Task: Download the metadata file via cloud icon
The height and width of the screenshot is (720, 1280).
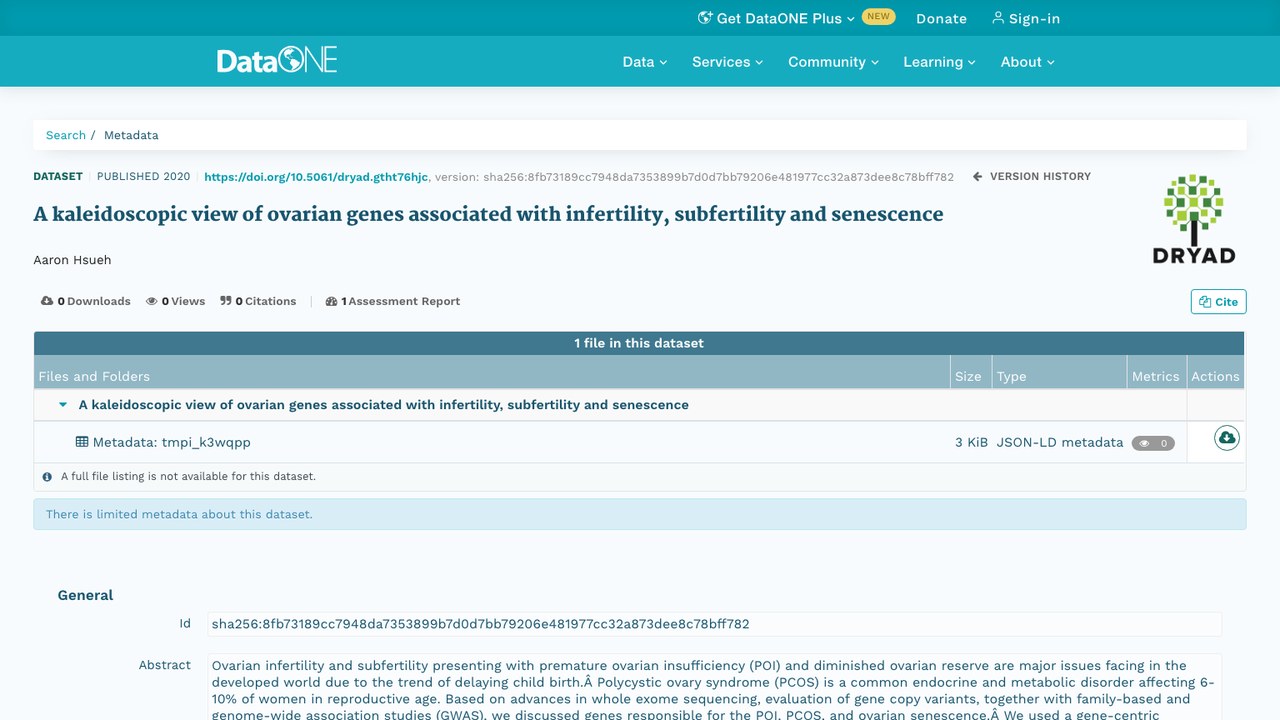Action: [1227, 438]
